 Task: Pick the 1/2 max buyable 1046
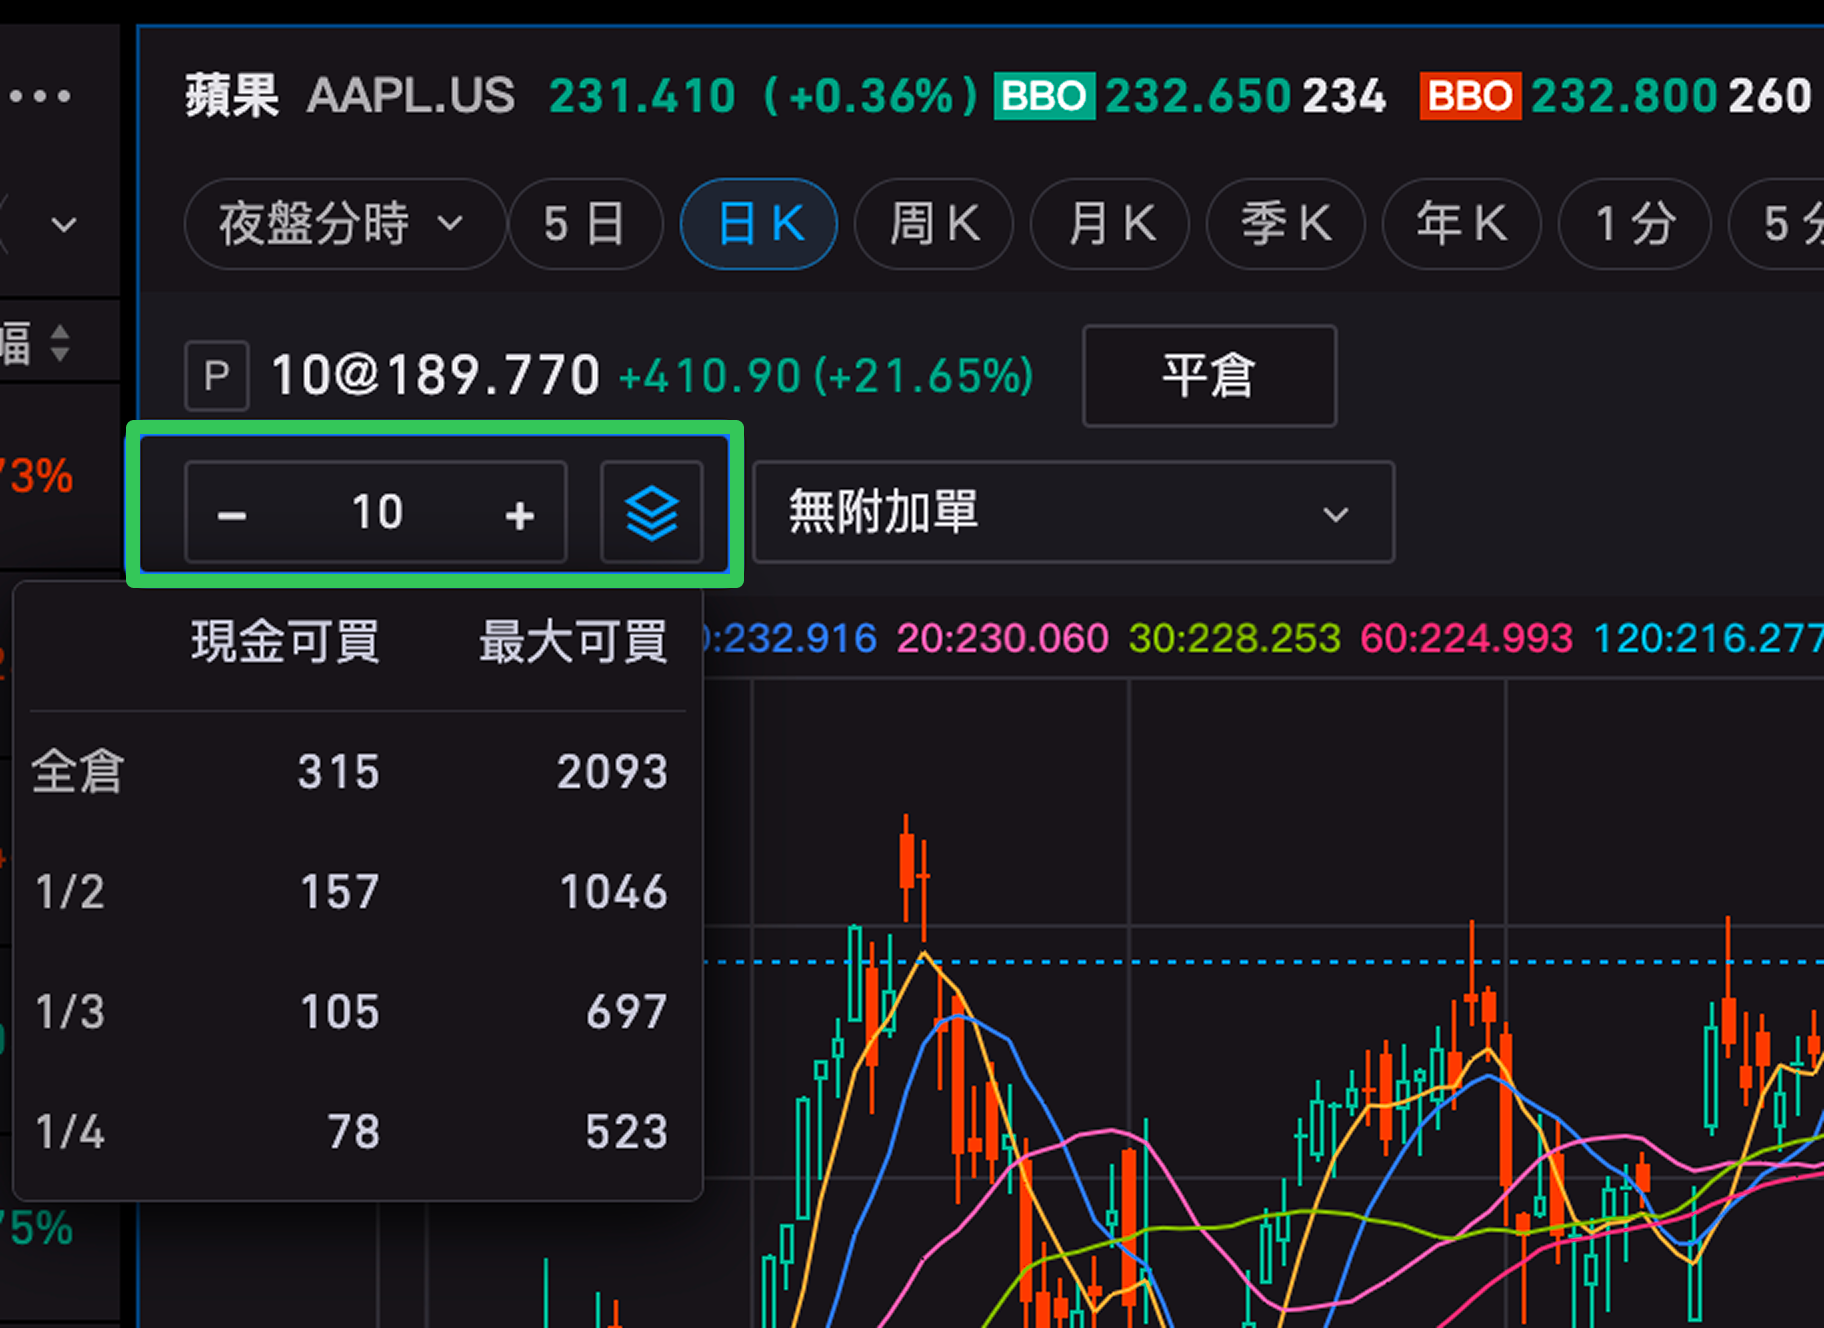[x=612, y=892]
